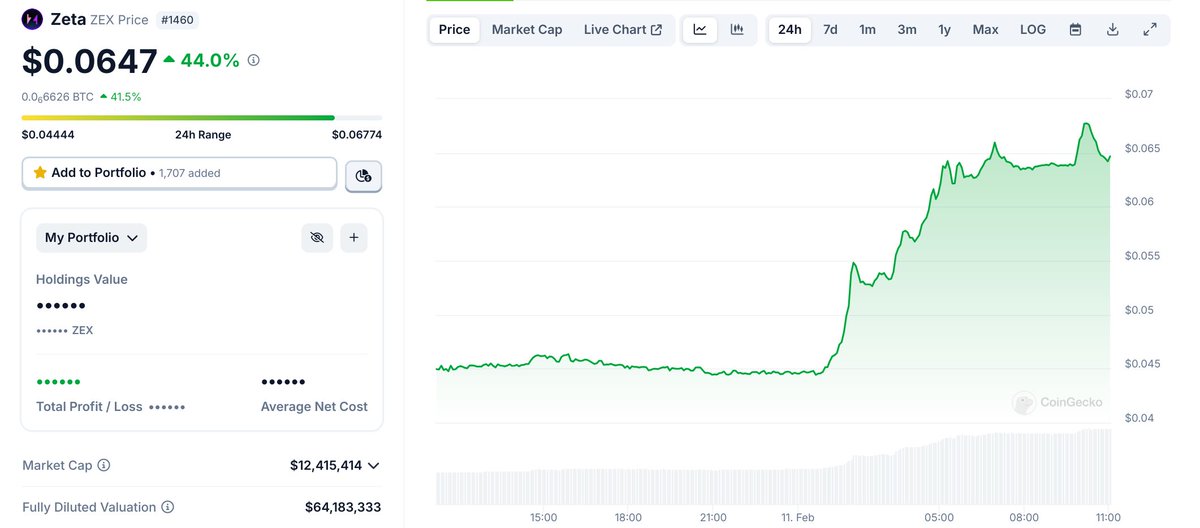
Task: Click the Average Net Cost label
Action: pyautogui.click(x=314, y=407)
